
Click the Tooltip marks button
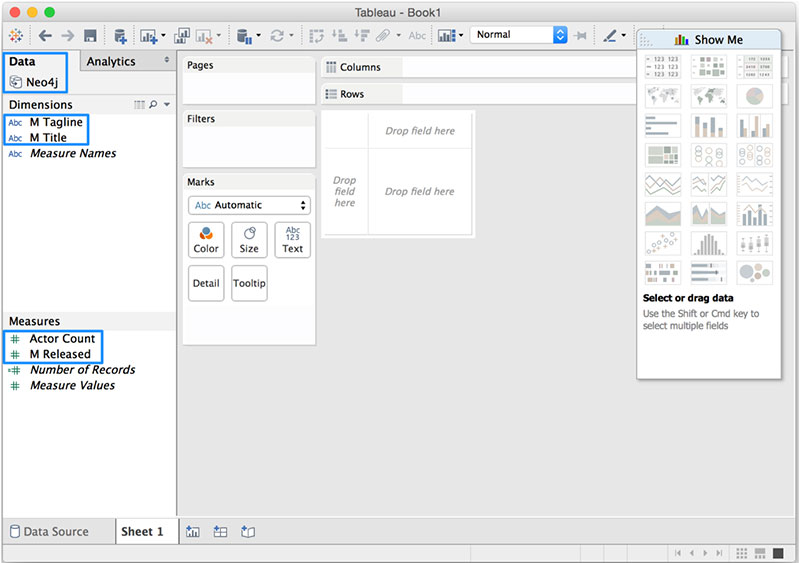coord(249,283)
